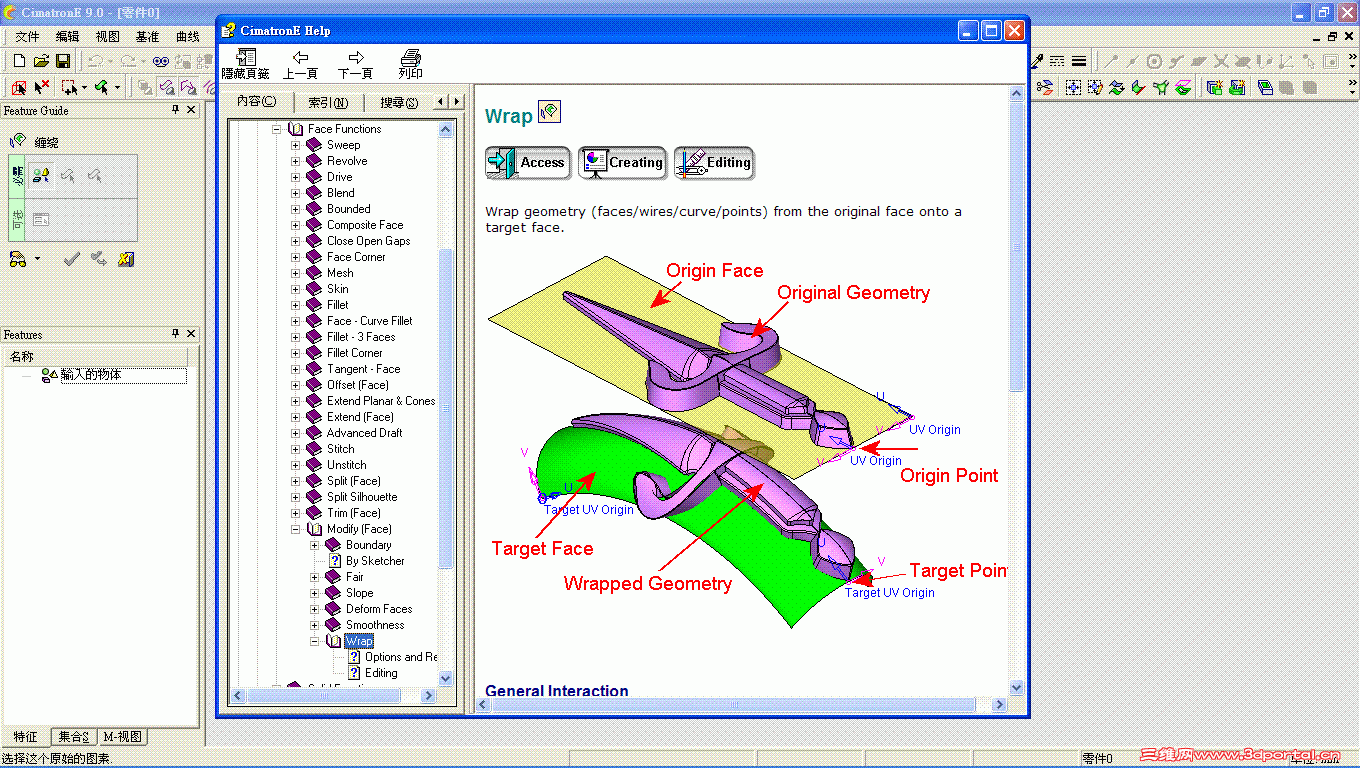Click the help tree vertical scrollbar thumb
Viewport: 1360px width, 768px height.
[x=446, y=410]
